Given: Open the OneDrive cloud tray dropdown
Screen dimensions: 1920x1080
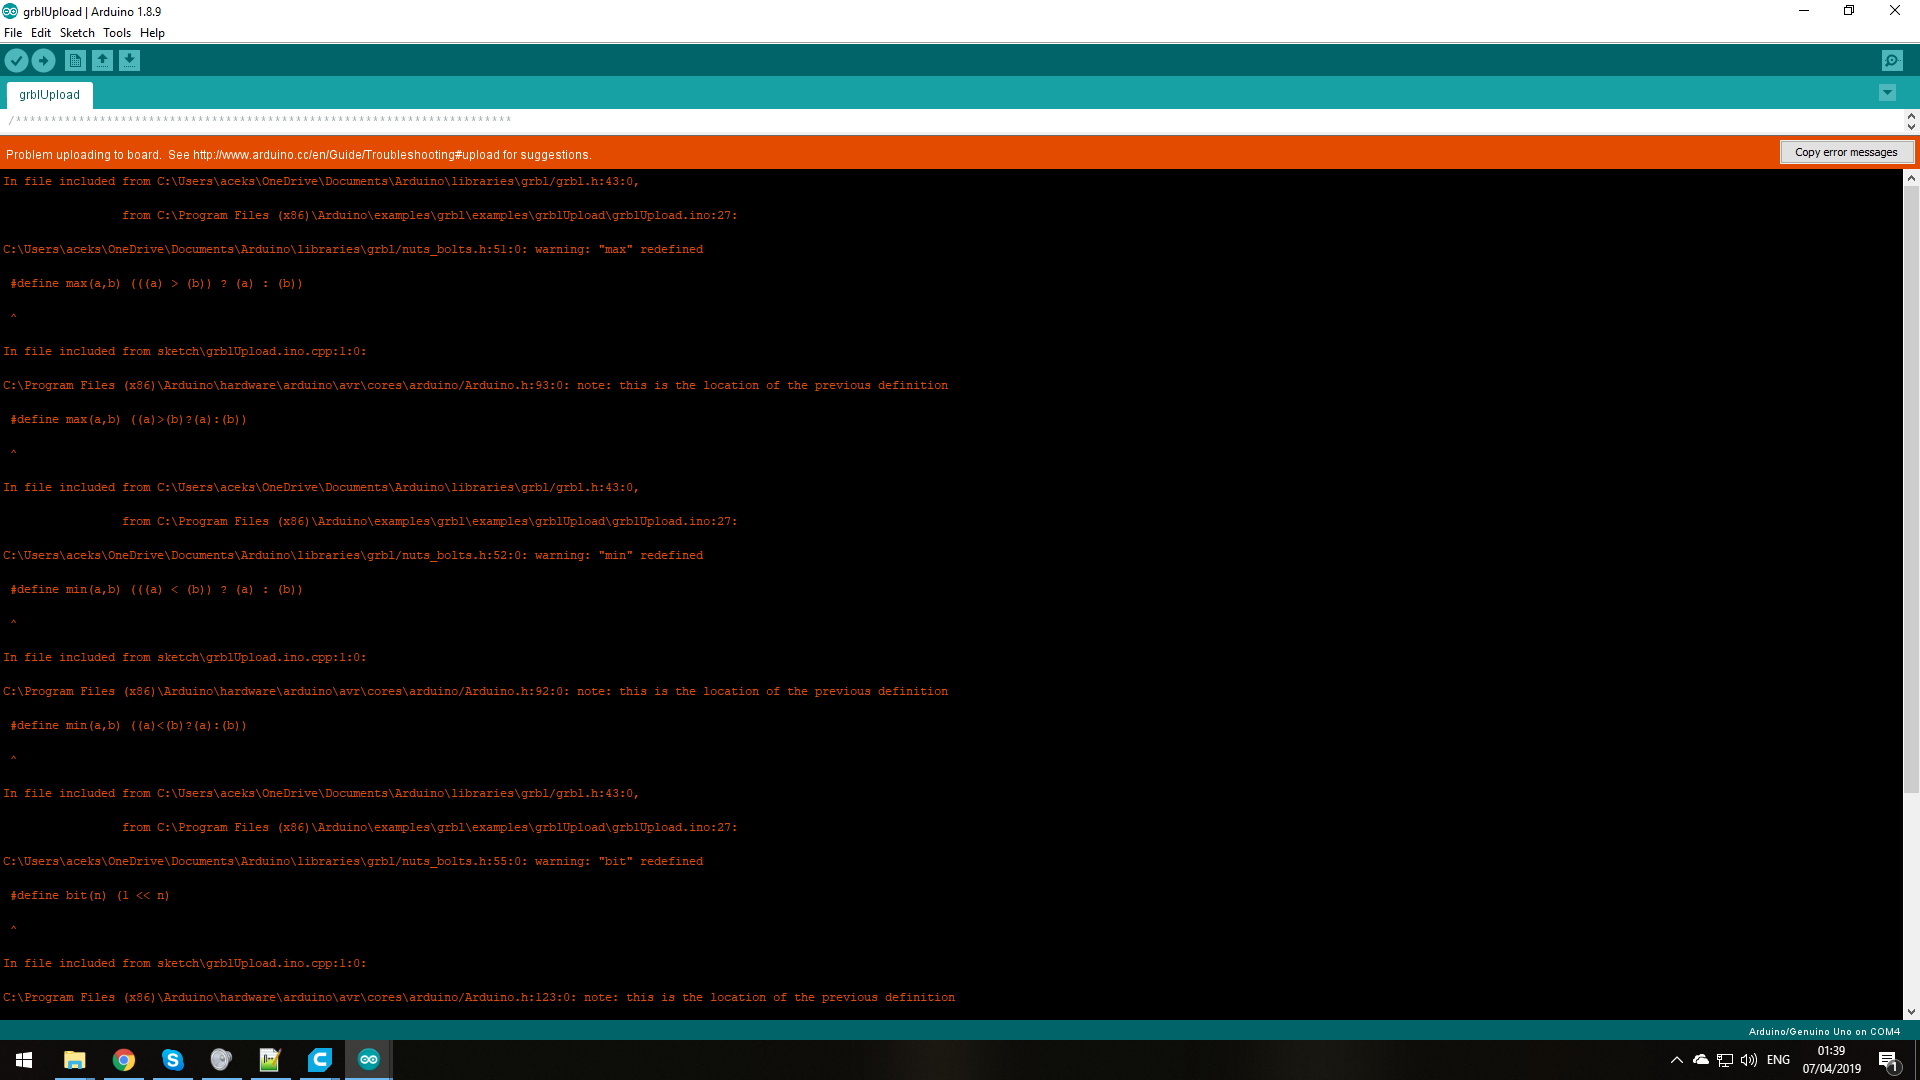Looking at the screenshot, I should click(1700, 1060).
